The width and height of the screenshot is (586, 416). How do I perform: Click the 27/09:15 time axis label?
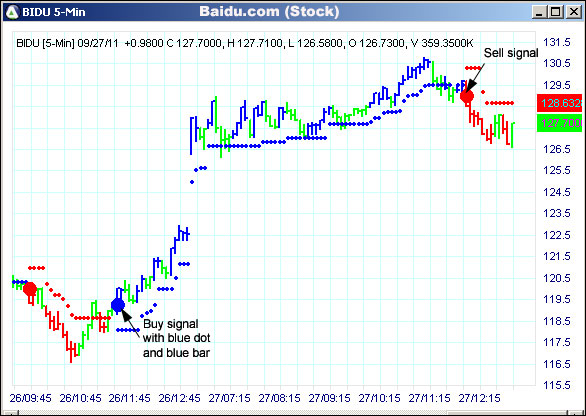tap(330, 398)
